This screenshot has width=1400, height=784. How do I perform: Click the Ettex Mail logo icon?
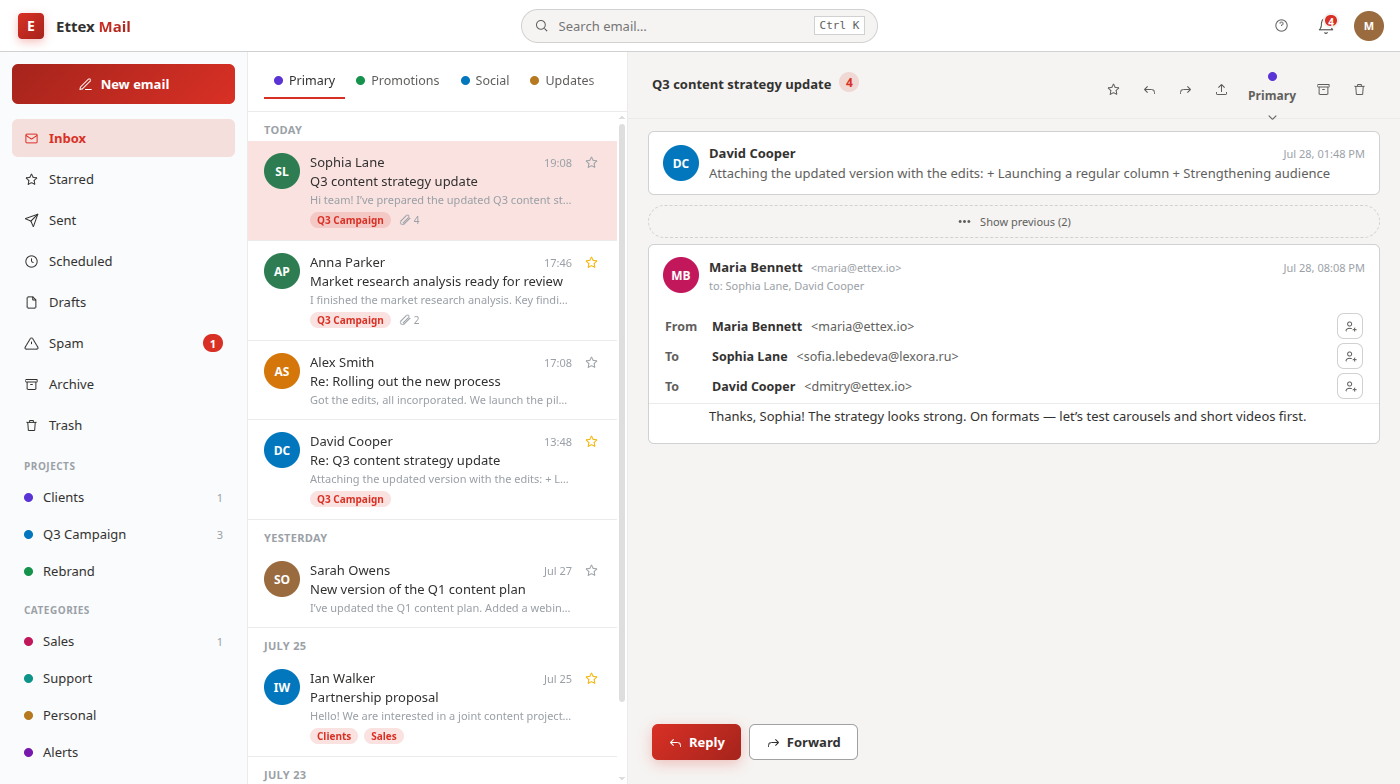pyautogui.click(x=31, y=26)
